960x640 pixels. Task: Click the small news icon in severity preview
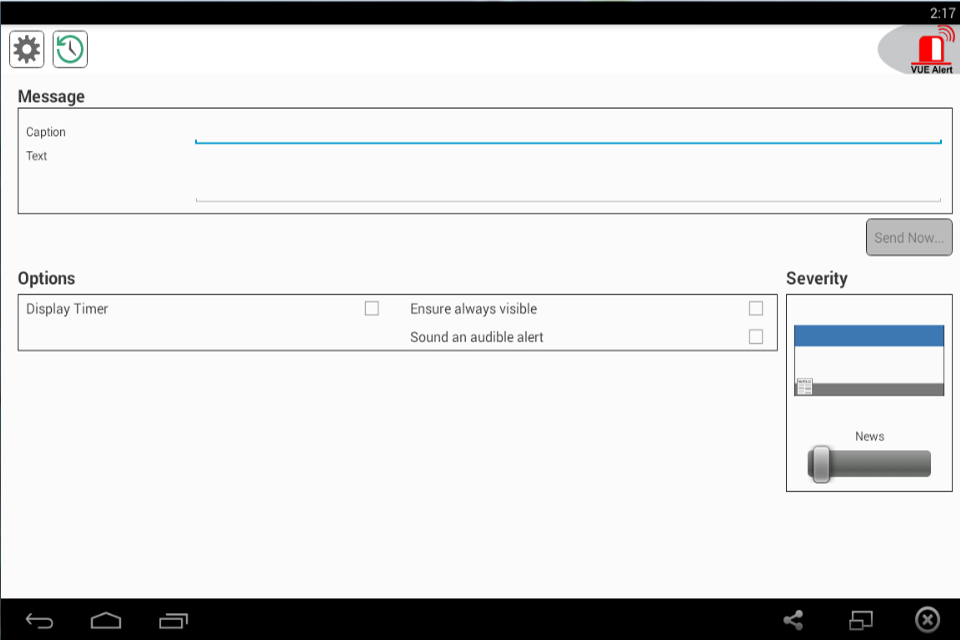[804, 386]
